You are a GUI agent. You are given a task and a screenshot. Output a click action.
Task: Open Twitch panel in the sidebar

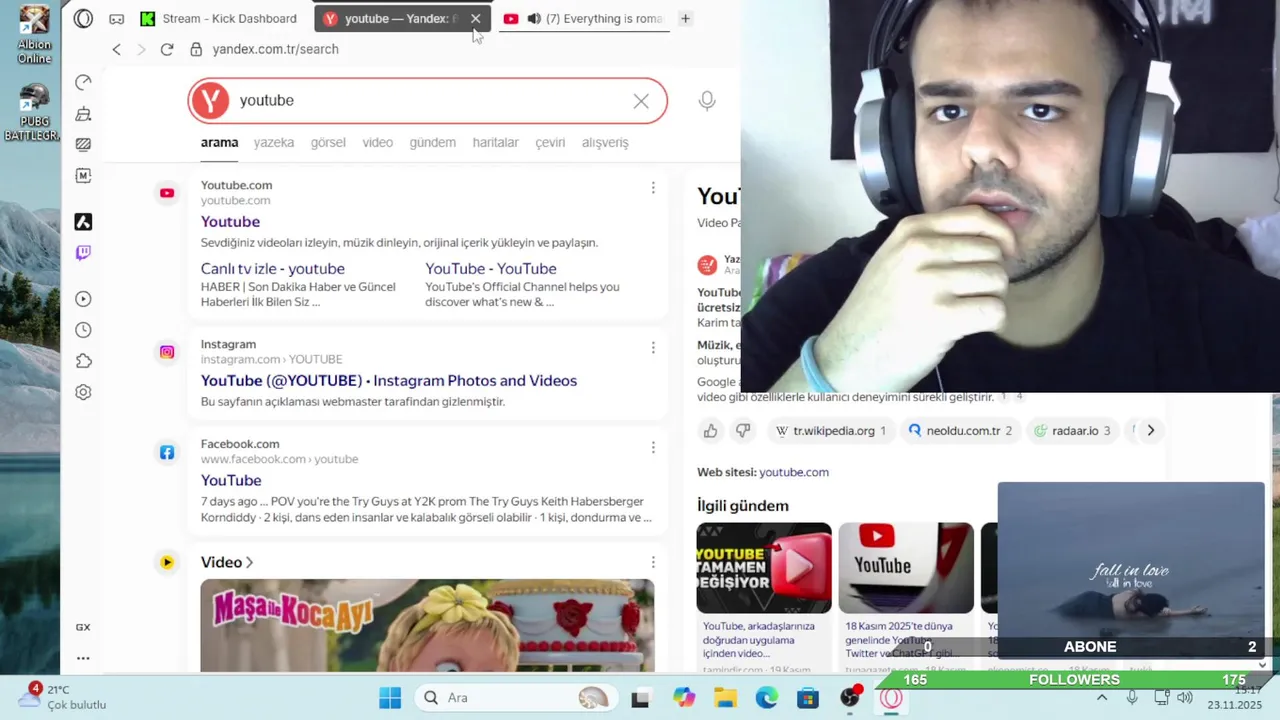pos(84,253)
